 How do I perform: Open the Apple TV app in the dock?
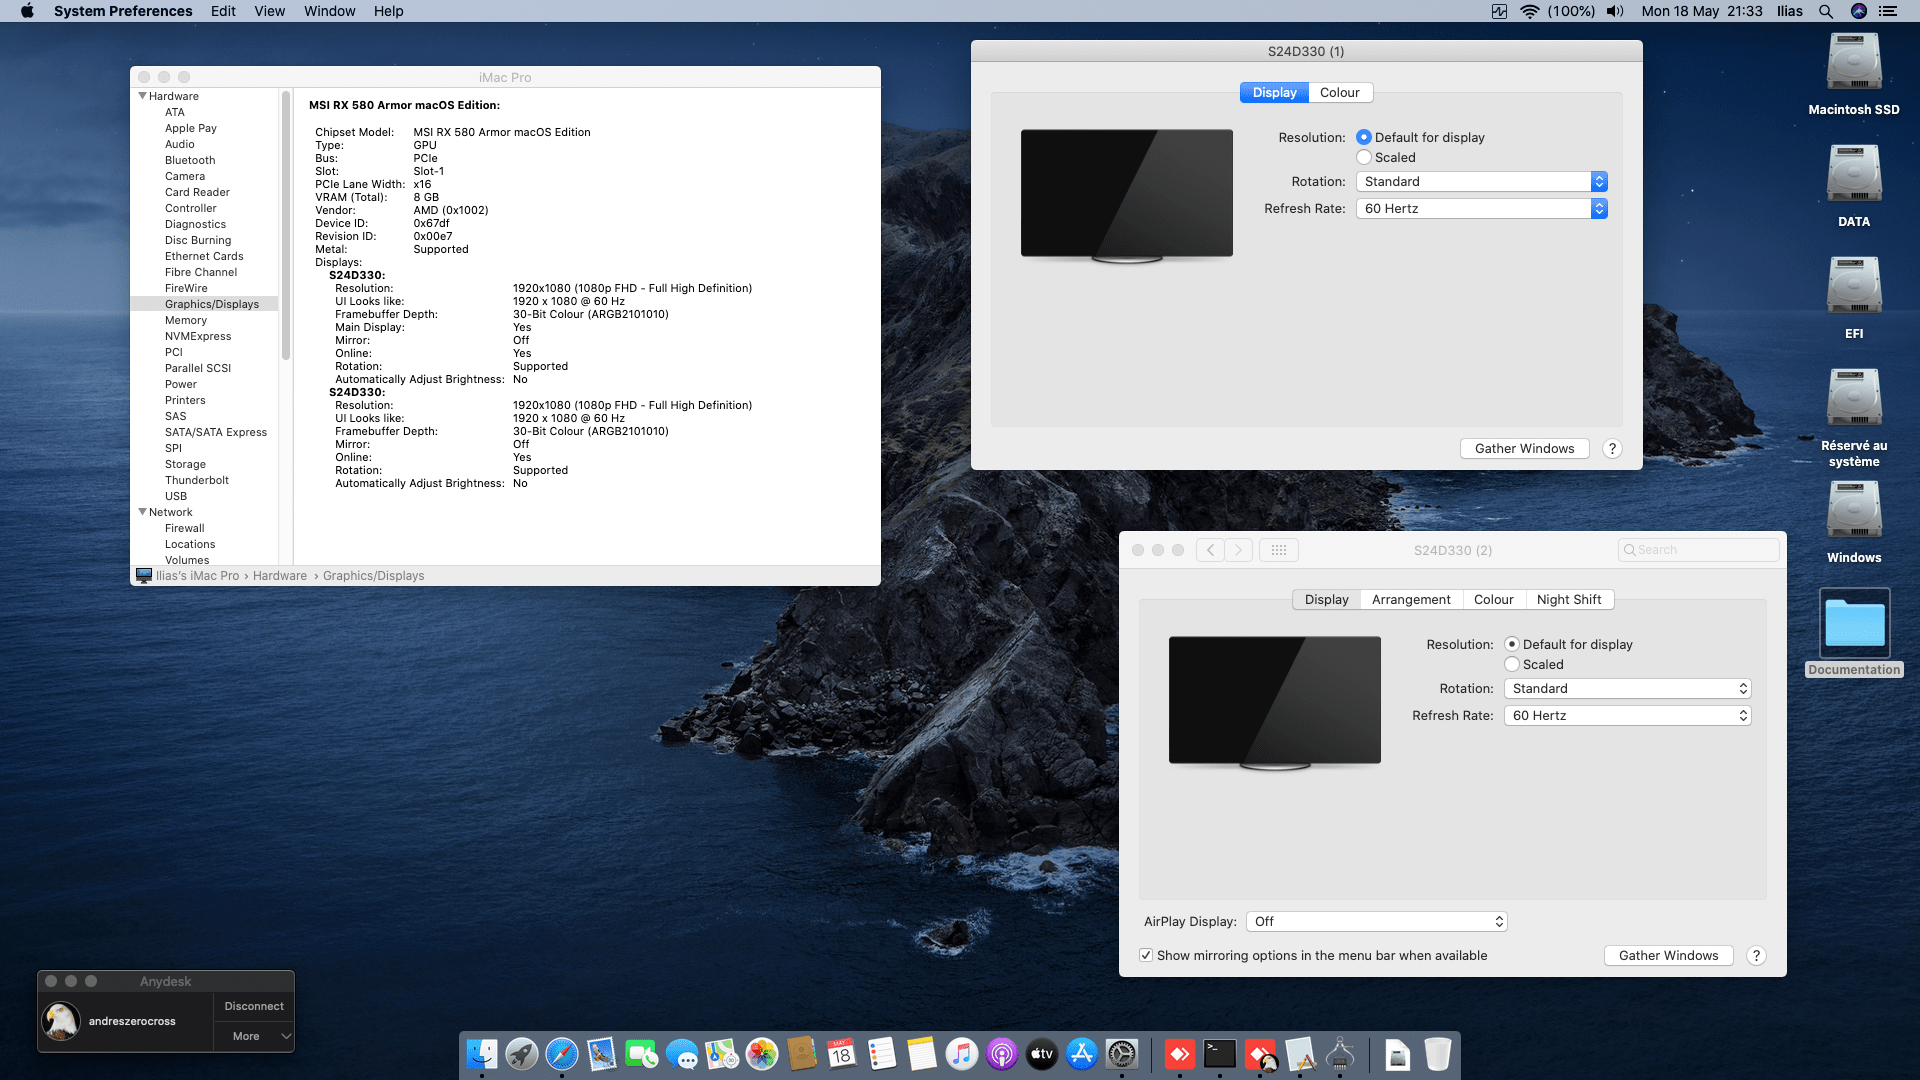click(1042, 1054)
